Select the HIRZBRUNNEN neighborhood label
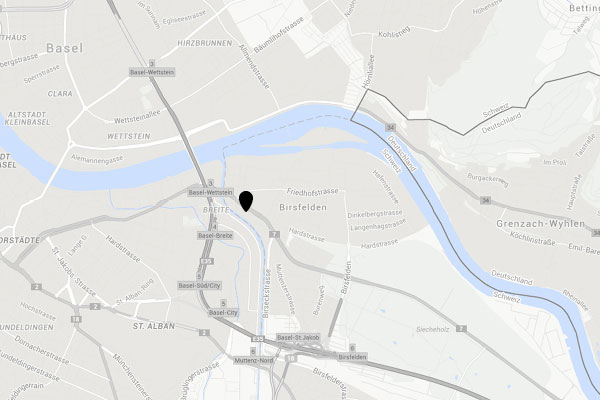Image resolution: width=600 pixels, height=400 pixels. pyautogui.click(x=205, y=43)
